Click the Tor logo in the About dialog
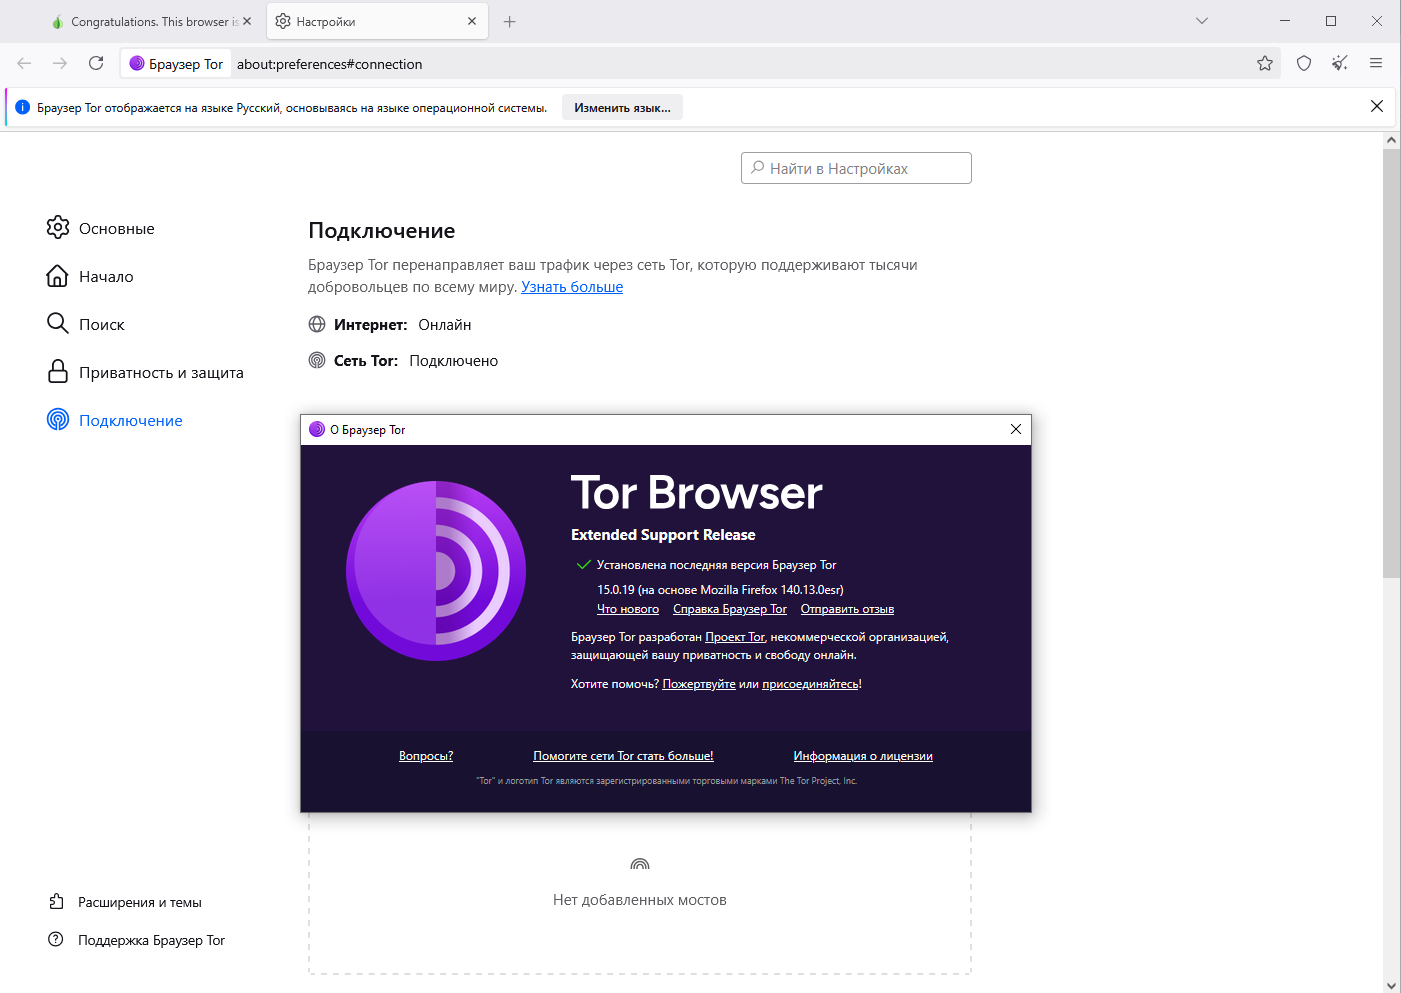Screen dimensions: 1401x993 436,571
